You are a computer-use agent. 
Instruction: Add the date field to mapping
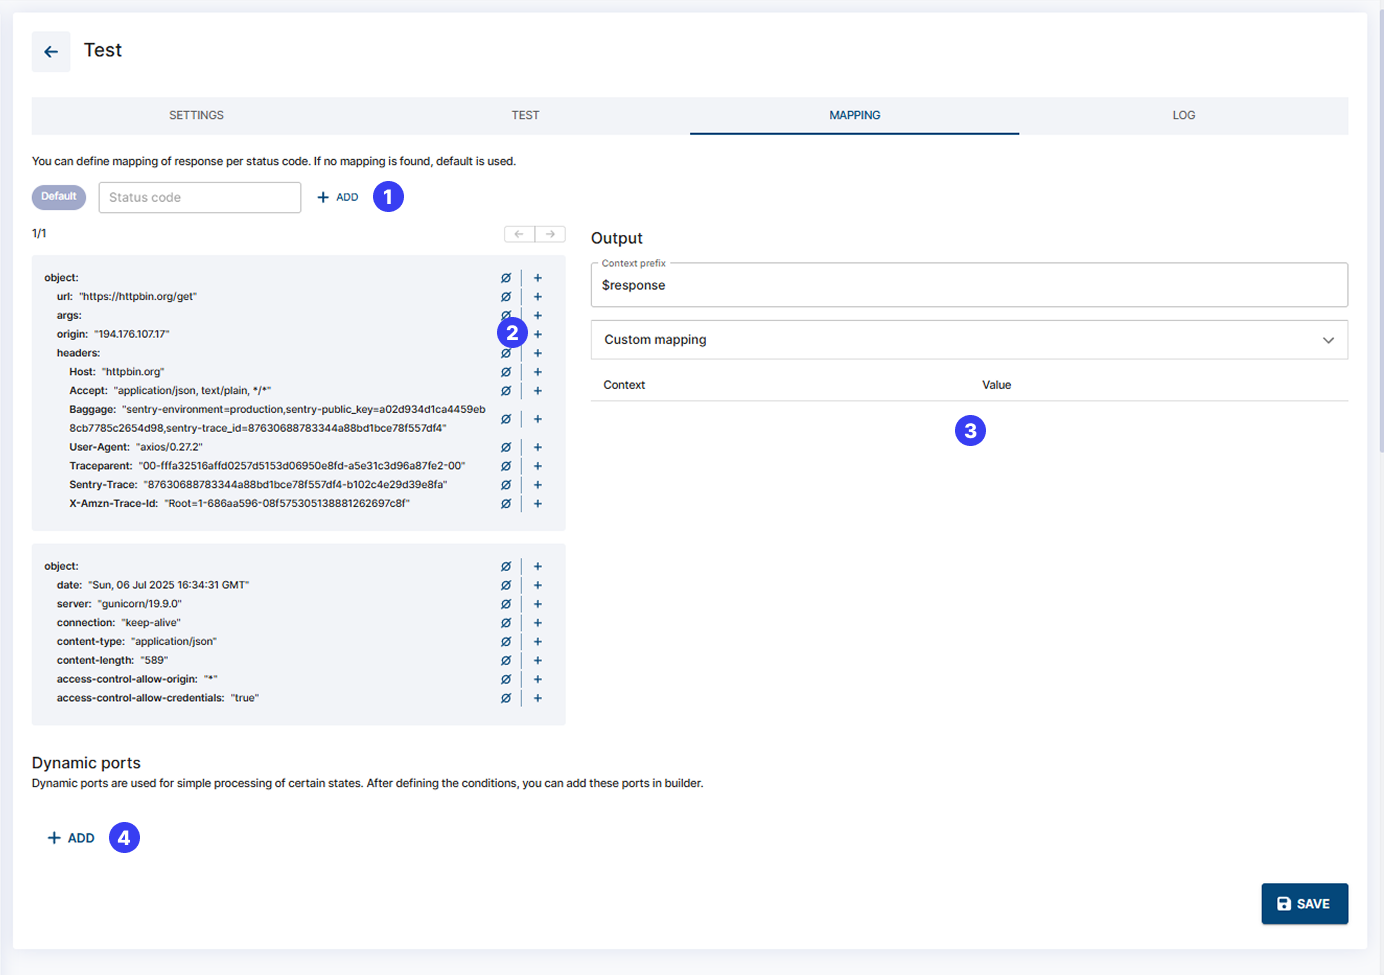537,585
